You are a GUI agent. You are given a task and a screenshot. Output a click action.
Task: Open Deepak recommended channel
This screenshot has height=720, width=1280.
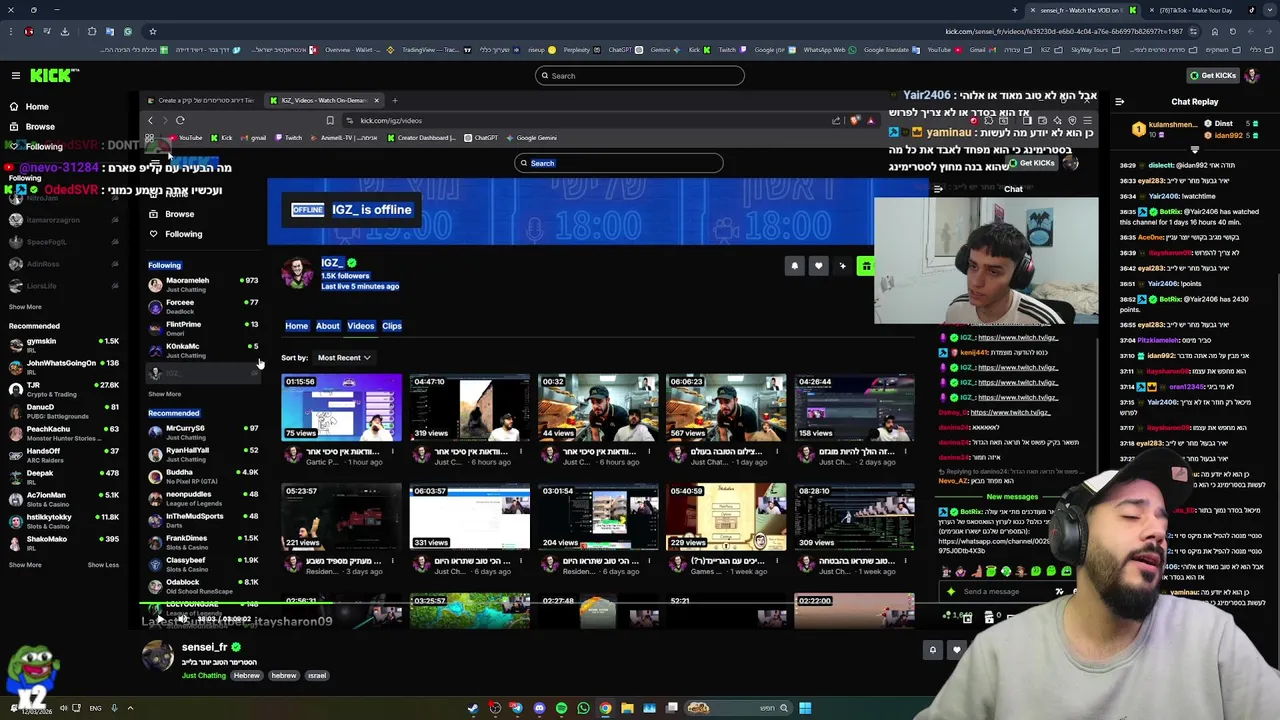(x=63, y=477)
